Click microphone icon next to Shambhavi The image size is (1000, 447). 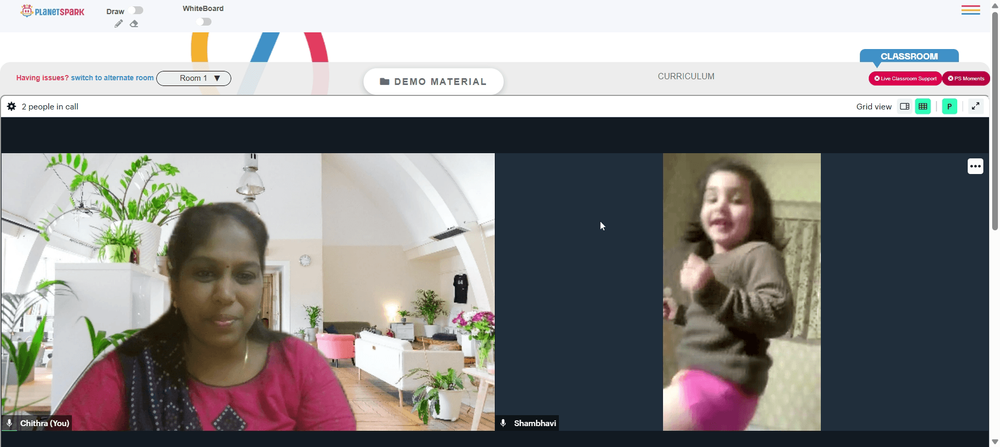coord(503,423)
